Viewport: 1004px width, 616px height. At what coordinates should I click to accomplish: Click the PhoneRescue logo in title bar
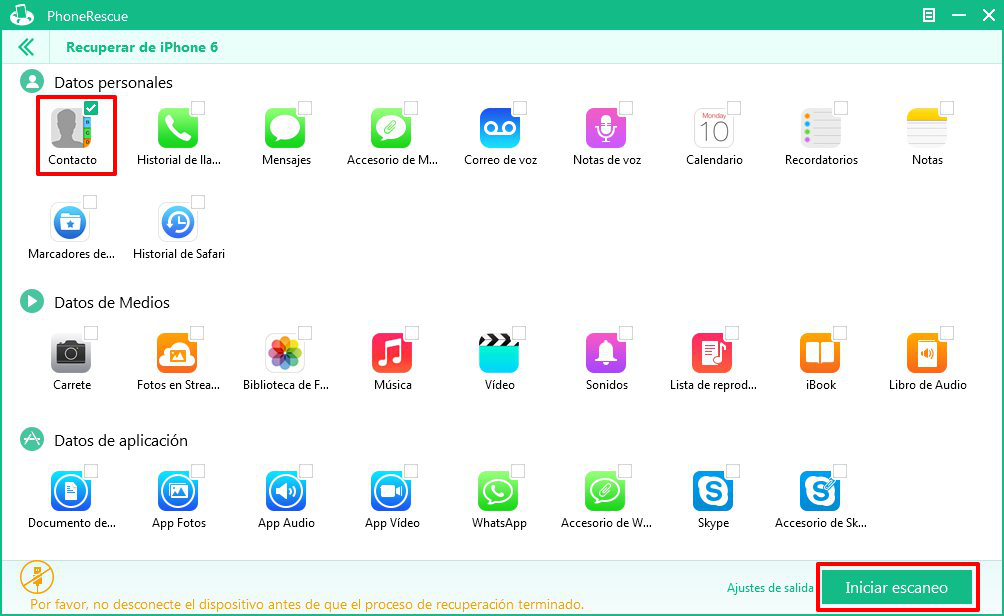[x=22, y=15]
